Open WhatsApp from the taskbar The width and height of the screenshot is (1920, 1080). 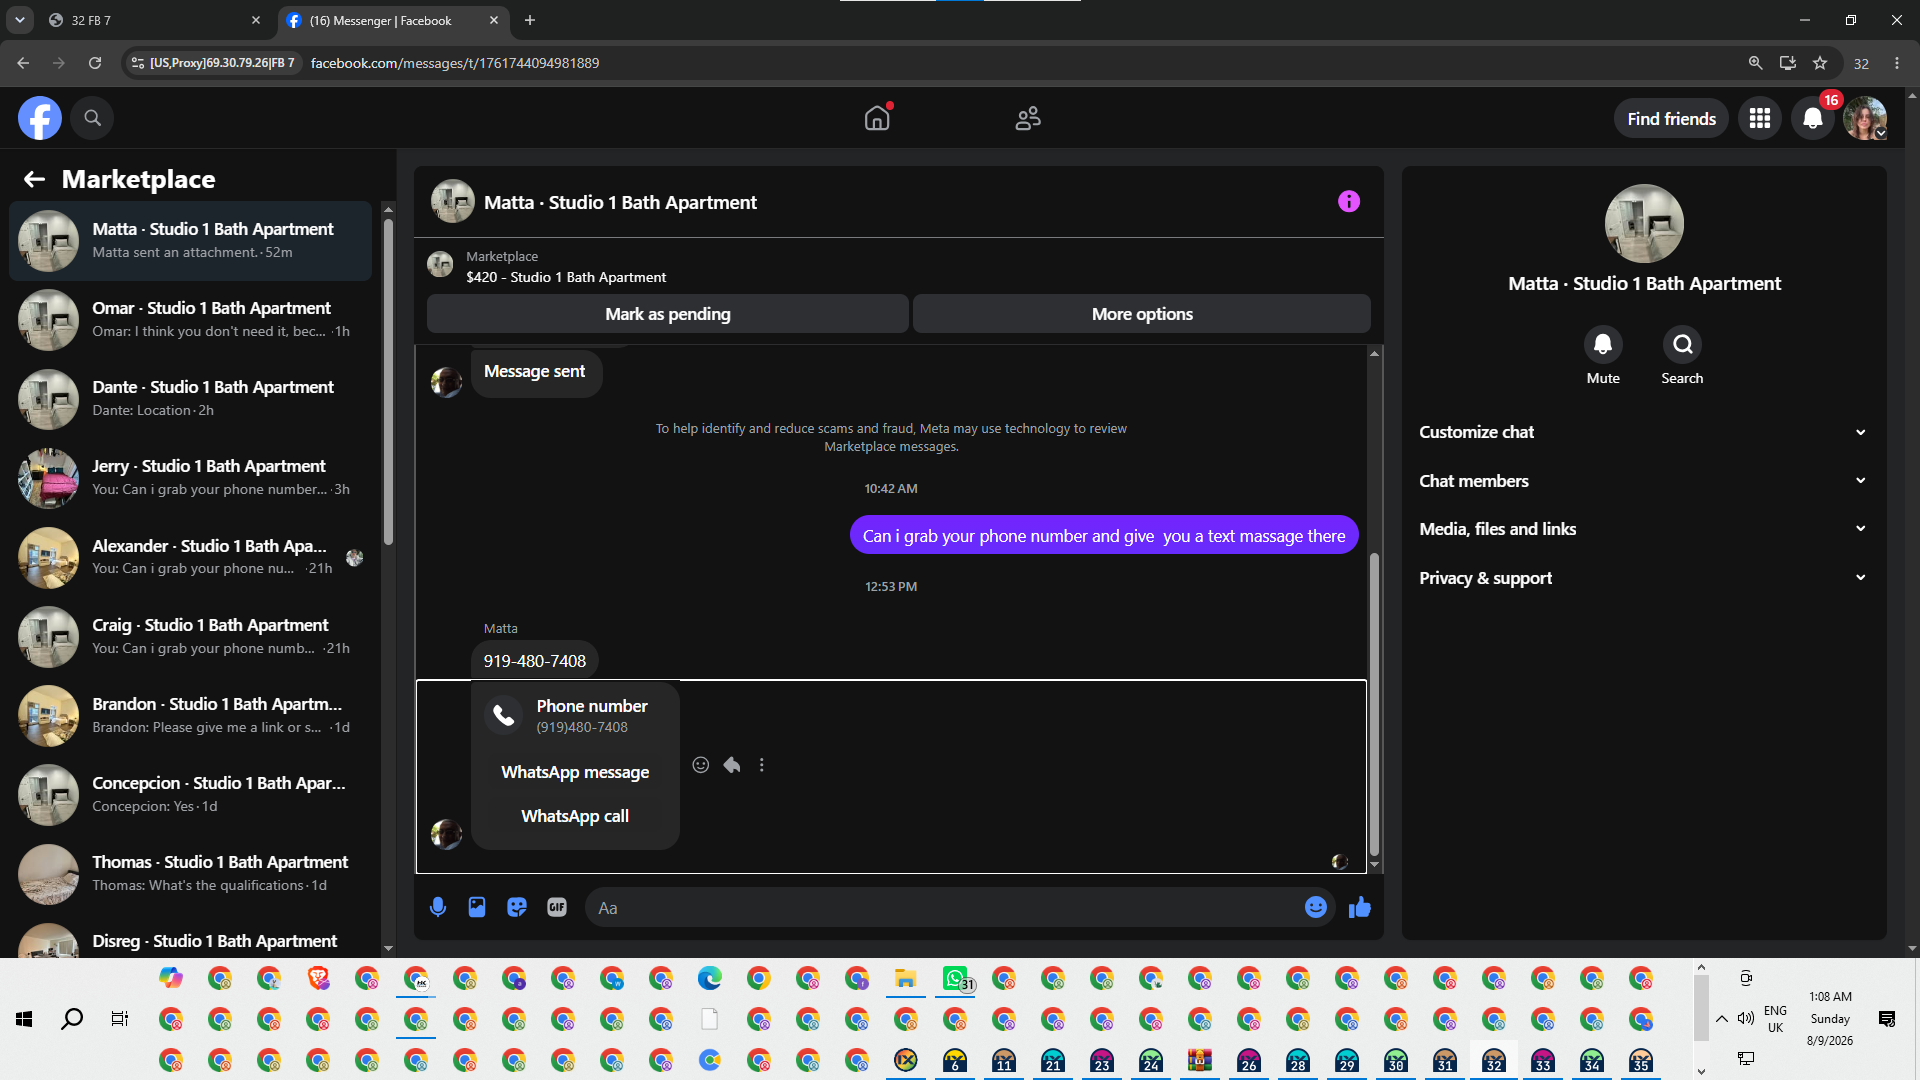click(955, 978)
